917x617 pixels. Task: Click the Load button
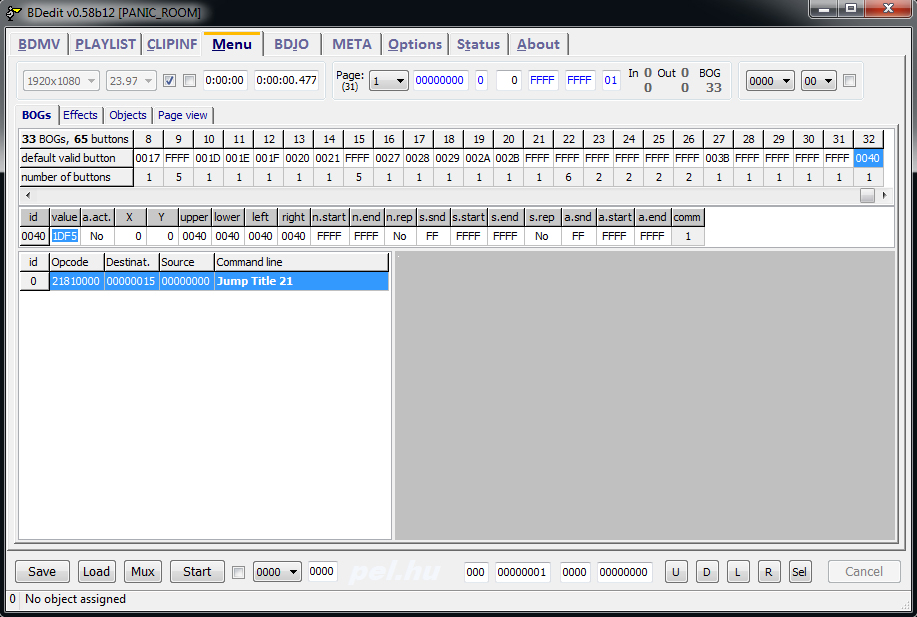point(96,571)
